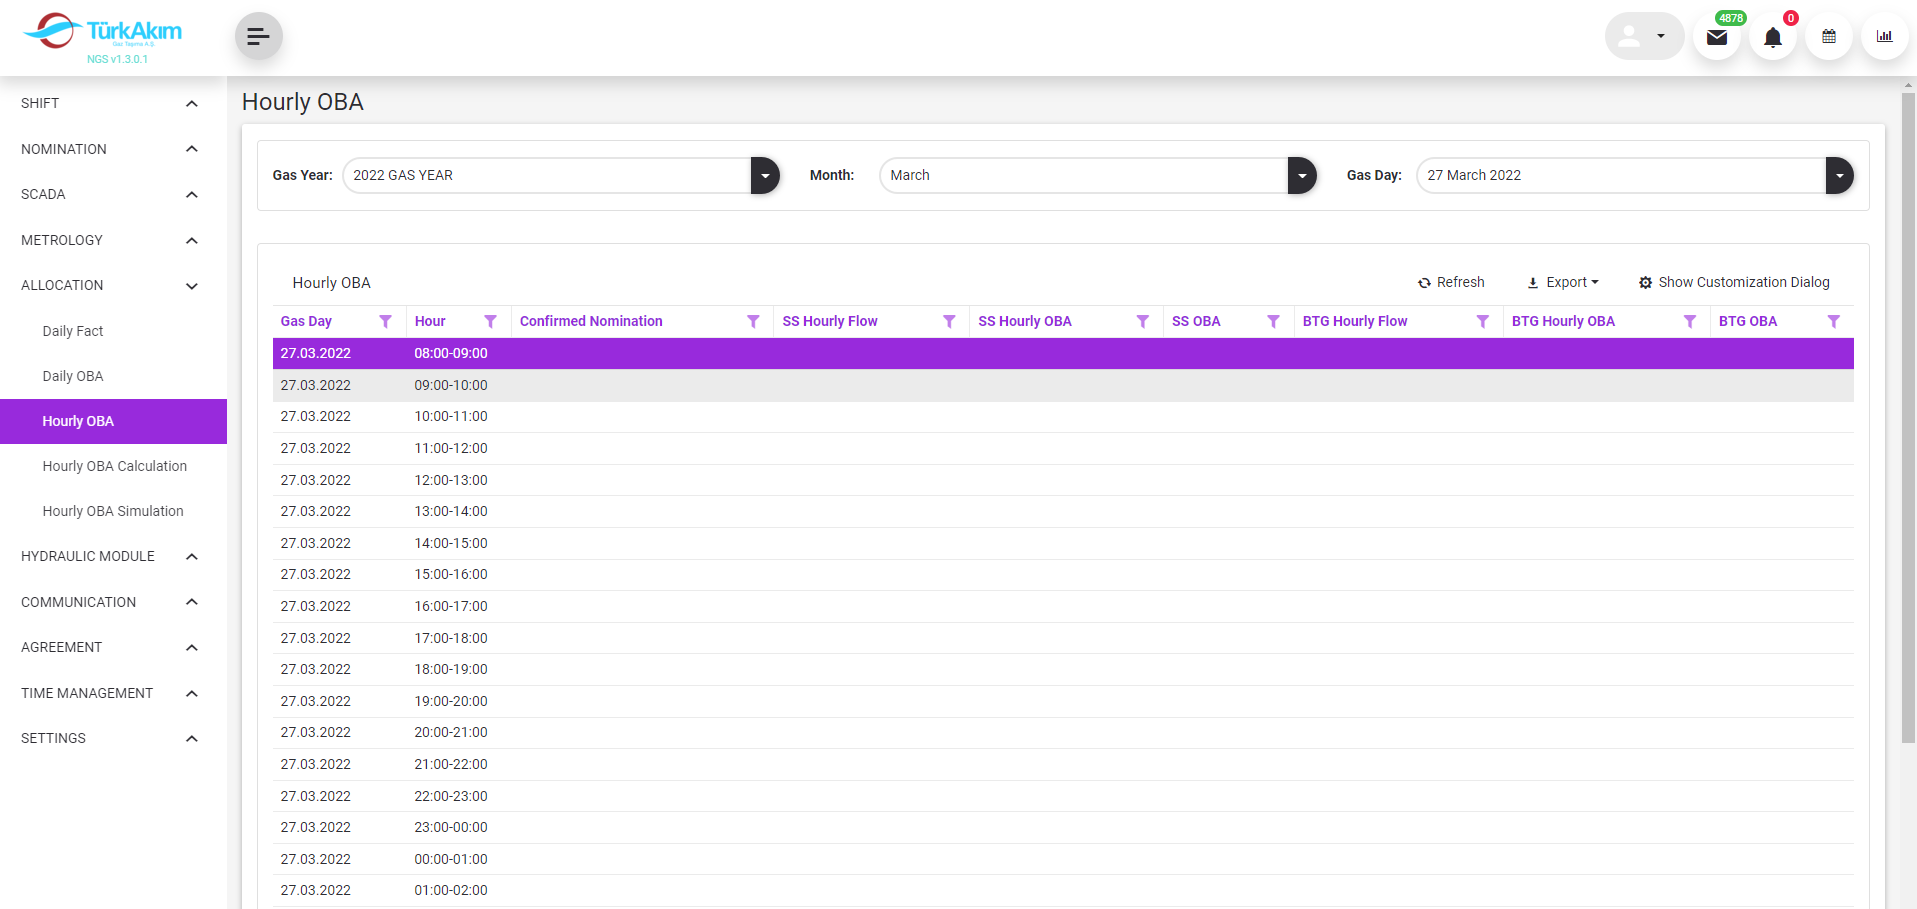Filter the Gas Day column
This screenshot has width=1917, height=909.
click(x=385, y=322)
